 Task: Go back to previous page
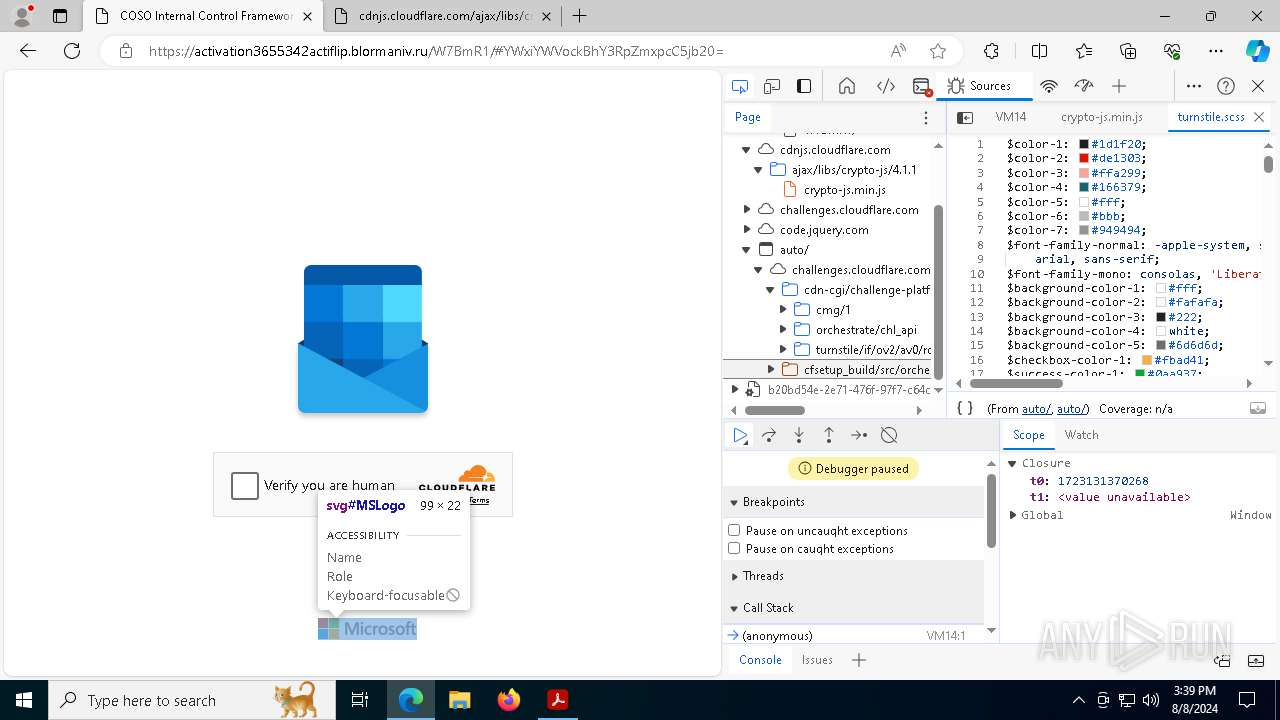(x=28, y=51)
